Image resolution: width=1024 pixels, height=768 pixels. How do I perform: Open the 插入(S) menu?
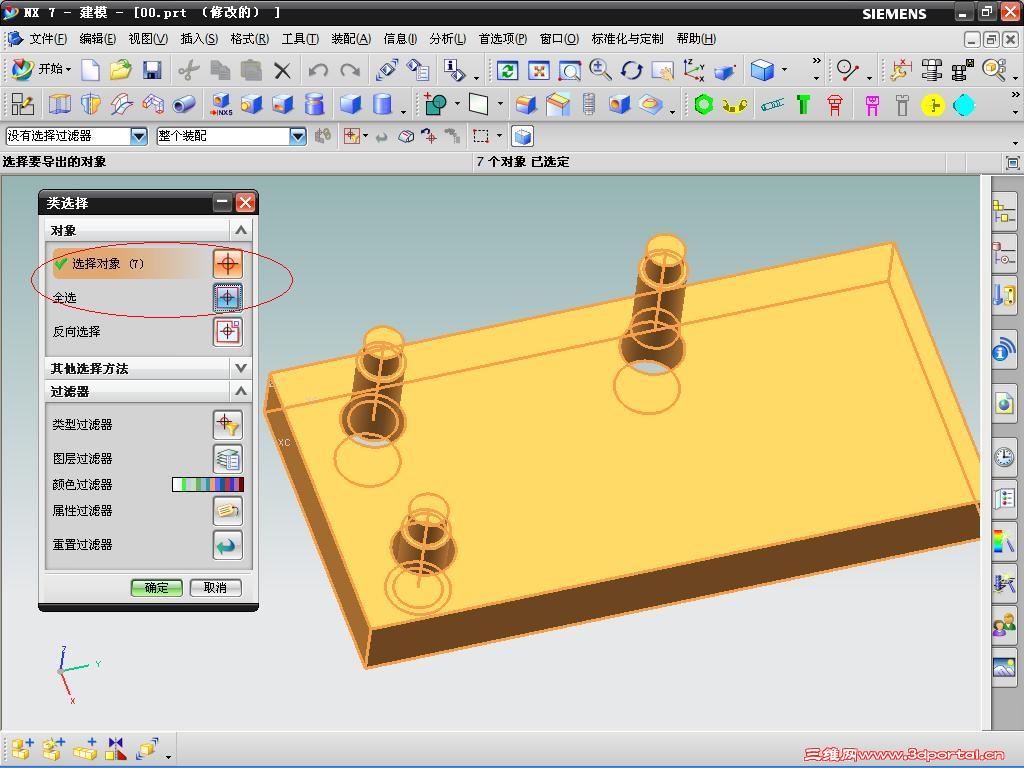point(199,39)
